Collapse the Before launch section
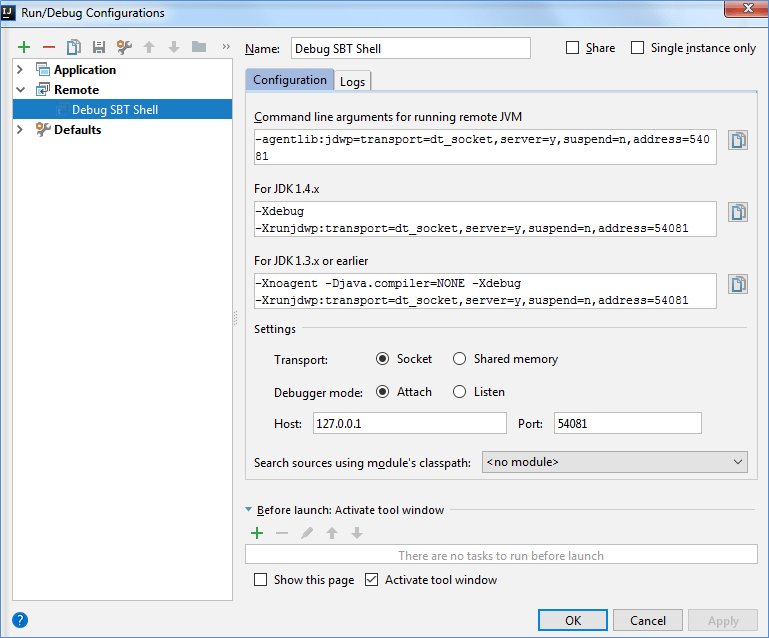This screenshot has height=638, width=769. (249, 510)
